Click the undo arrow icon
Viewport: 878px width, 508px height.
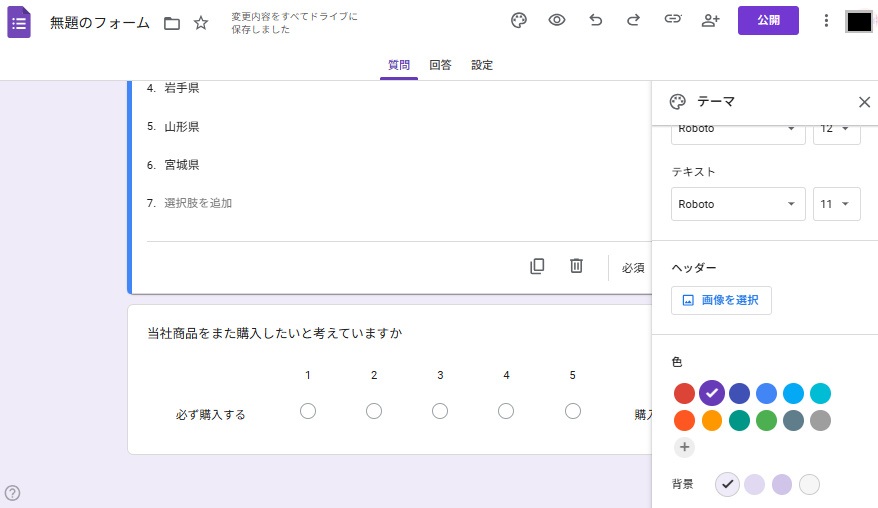coord(596,21)
